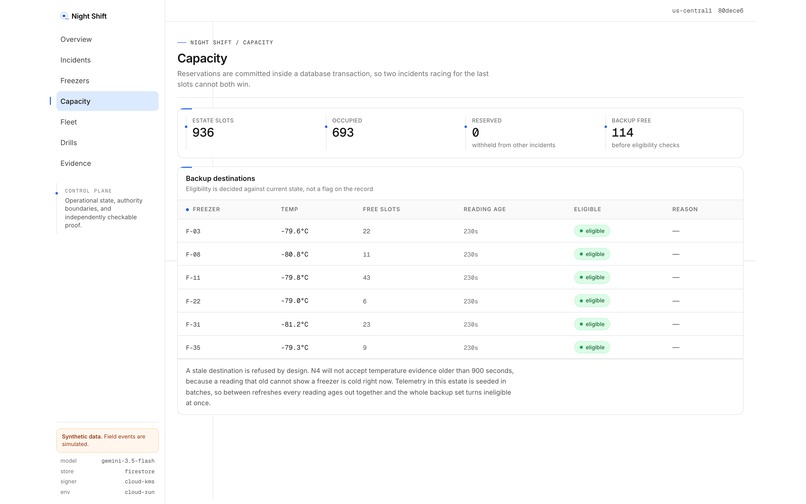Select freezer row F-11

pos(460,277)
